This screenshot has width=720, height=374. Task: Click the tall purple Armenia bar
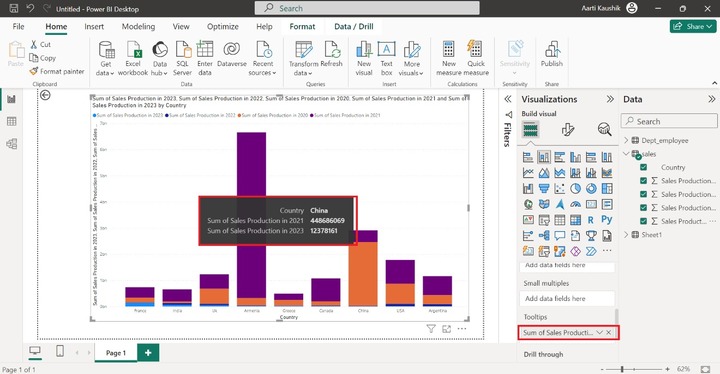coord(251,215)
